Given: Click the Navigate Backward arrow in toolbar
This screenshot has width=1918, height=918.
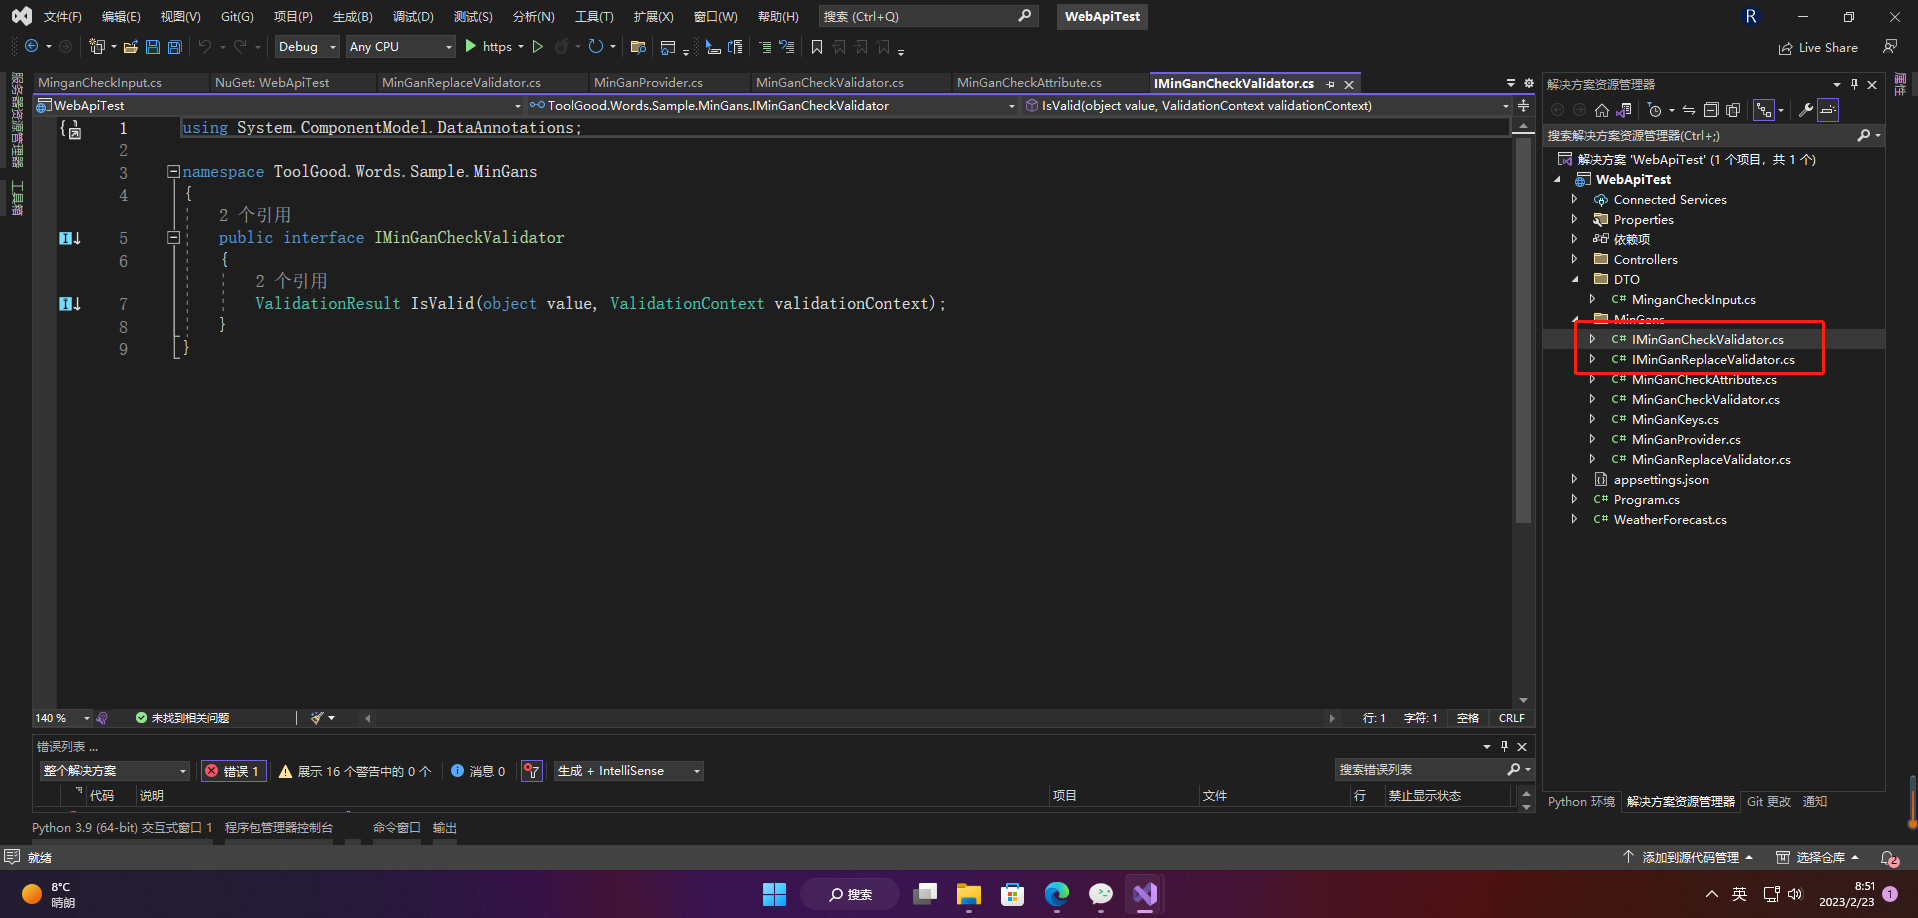Looking at the screenshot, I should [31, 47].
